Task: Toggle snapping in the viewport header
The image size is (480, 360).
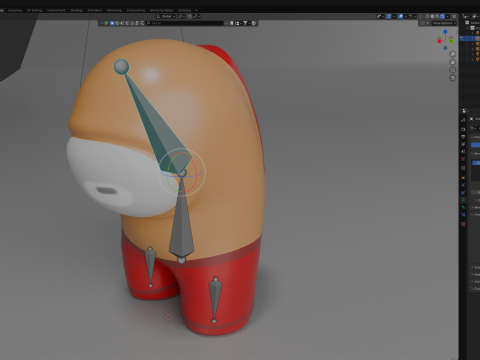Action: point(190,16)
